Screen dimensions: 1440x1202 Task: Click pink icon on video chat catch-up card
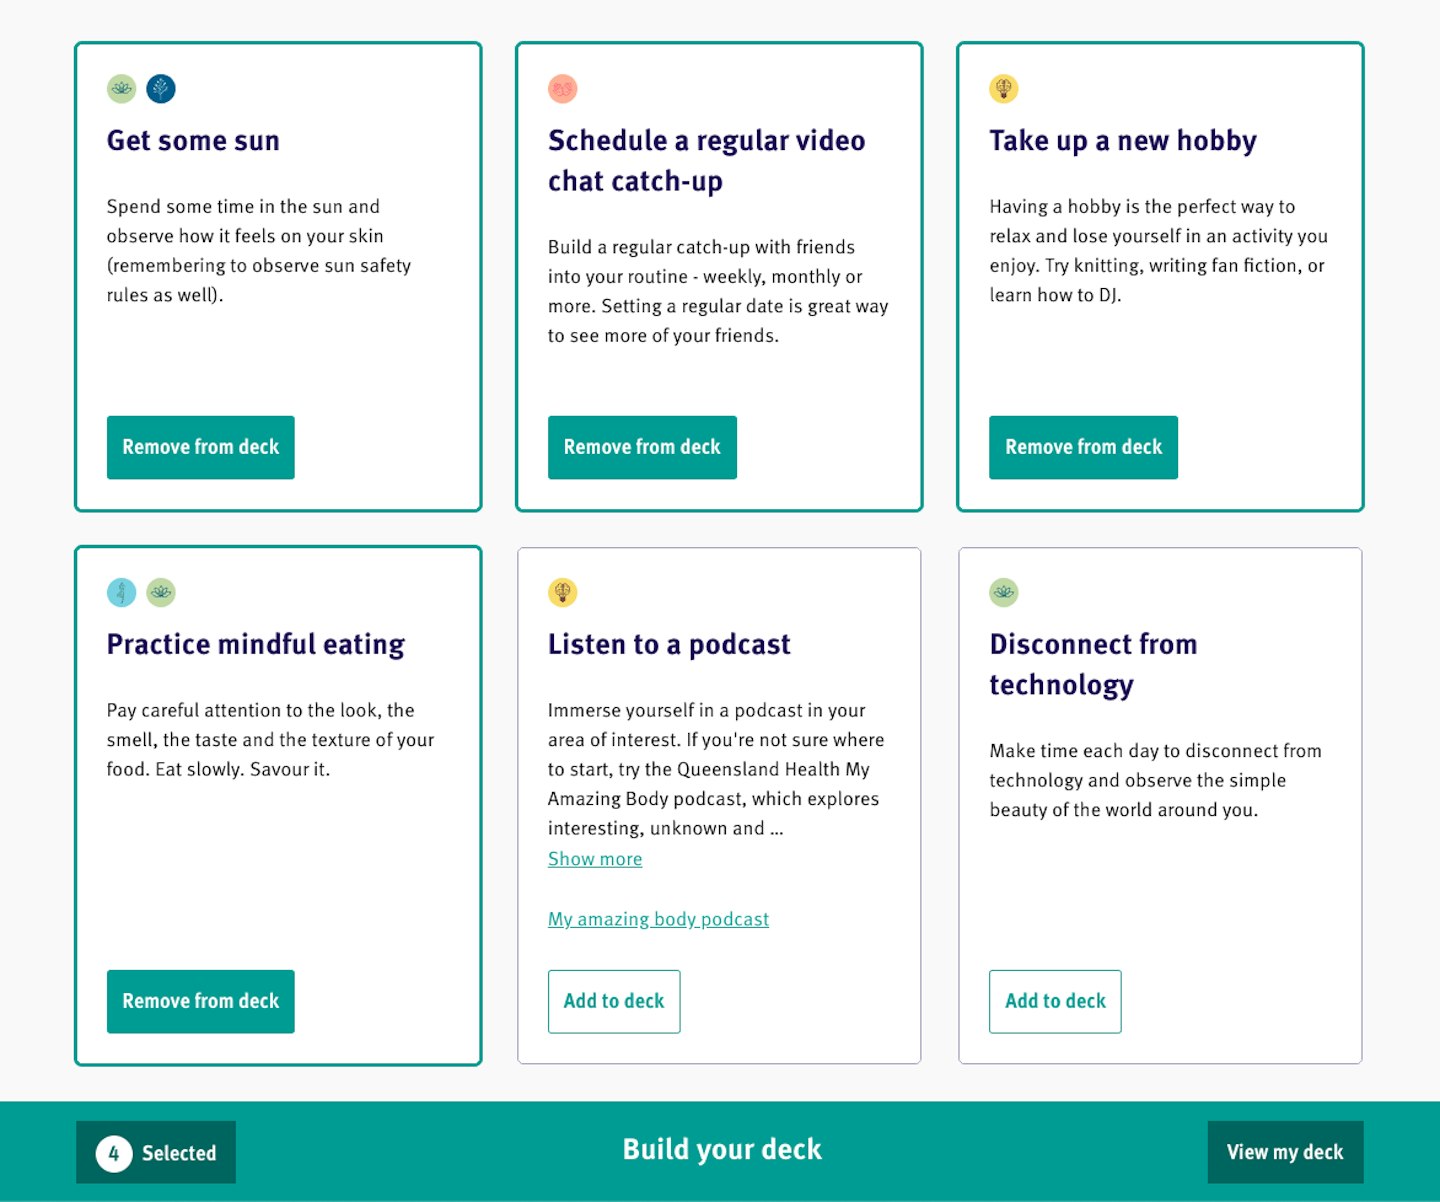[x=563, y=89]
